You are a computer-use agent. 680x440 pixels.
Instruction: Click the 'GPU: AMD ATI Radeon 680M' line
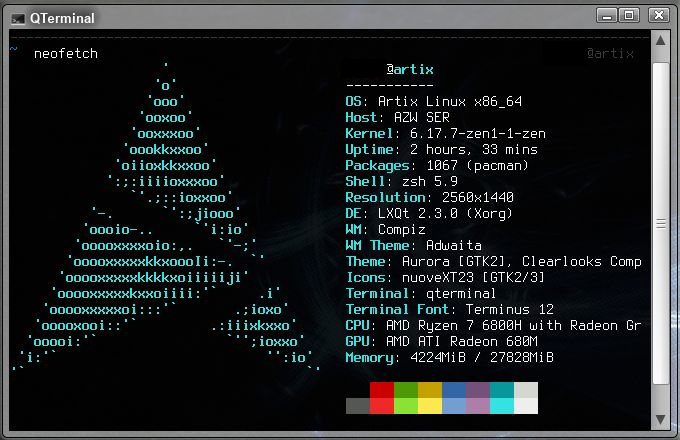click(441, 342)
